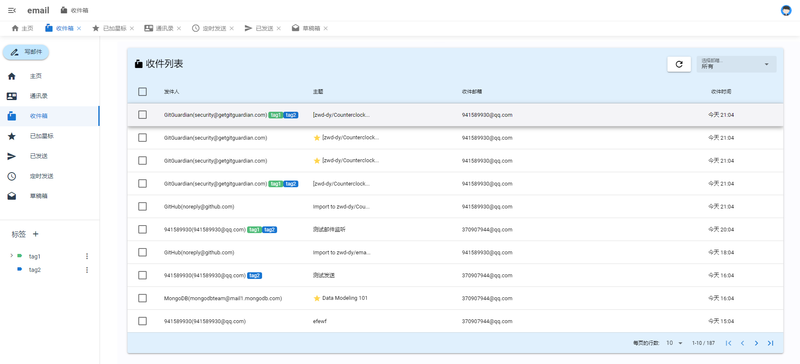Viewport: 800px width, 364px height.
Task: Click the refresh inbox button
Action: coord(679,64)
